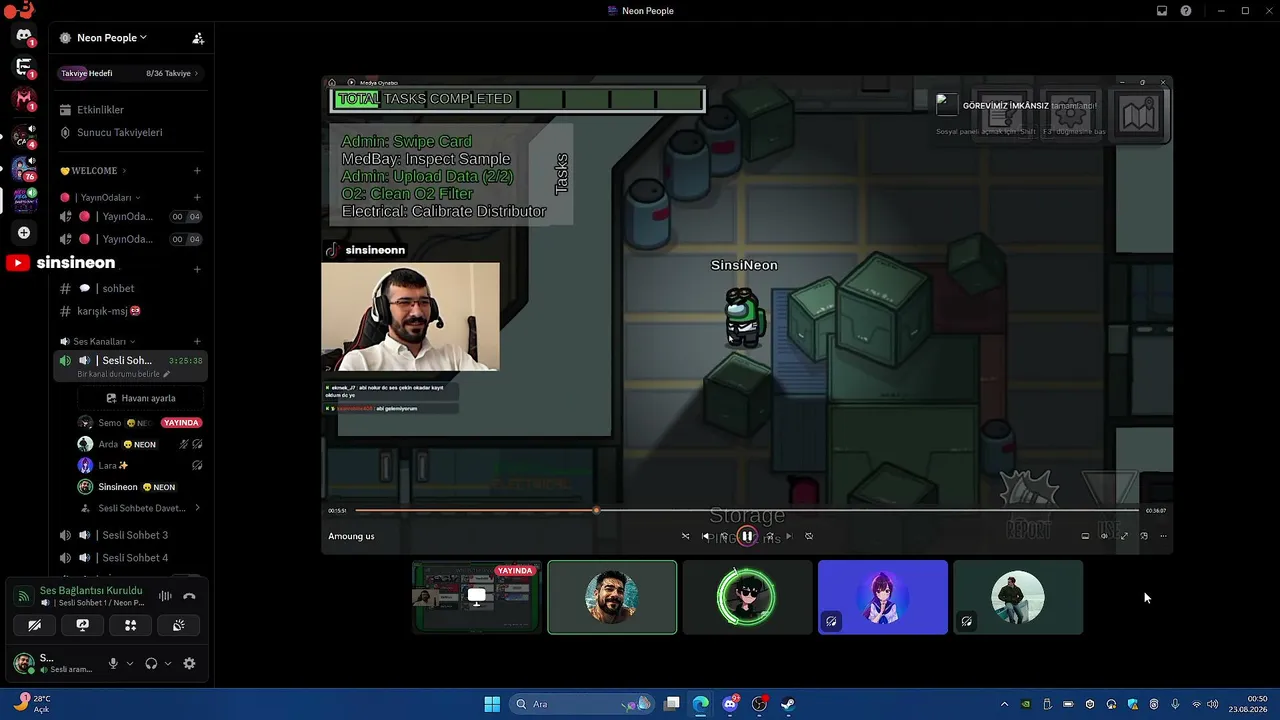
Task: Click the Add a Server plus icon
Action: point(24,233)
